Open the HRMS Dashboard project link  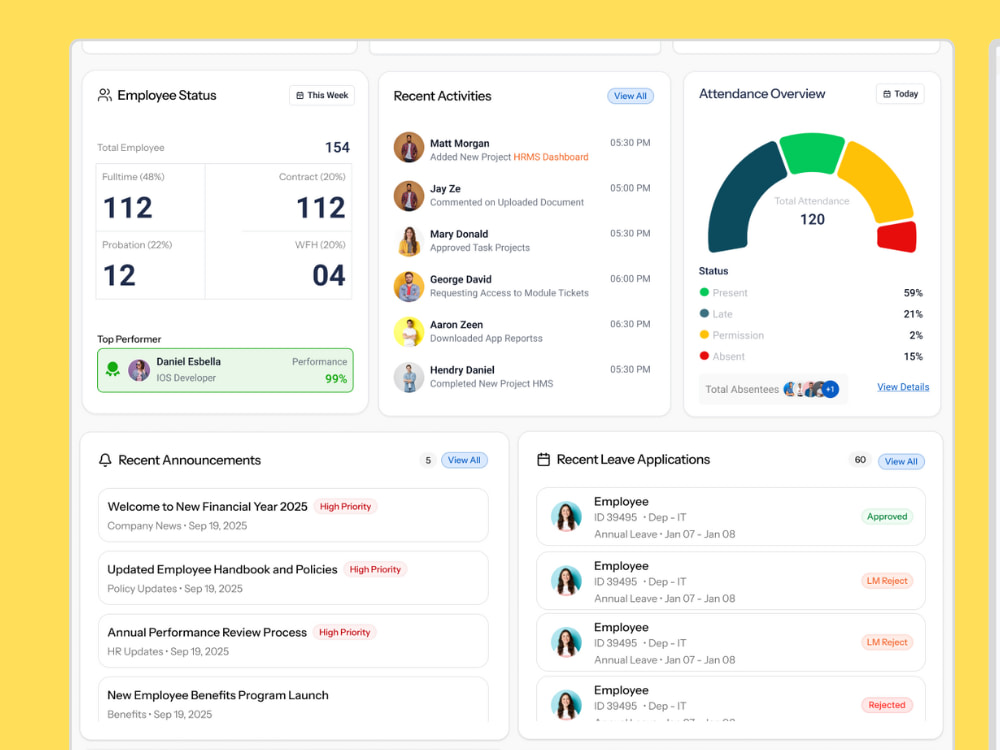coord(551,157)
